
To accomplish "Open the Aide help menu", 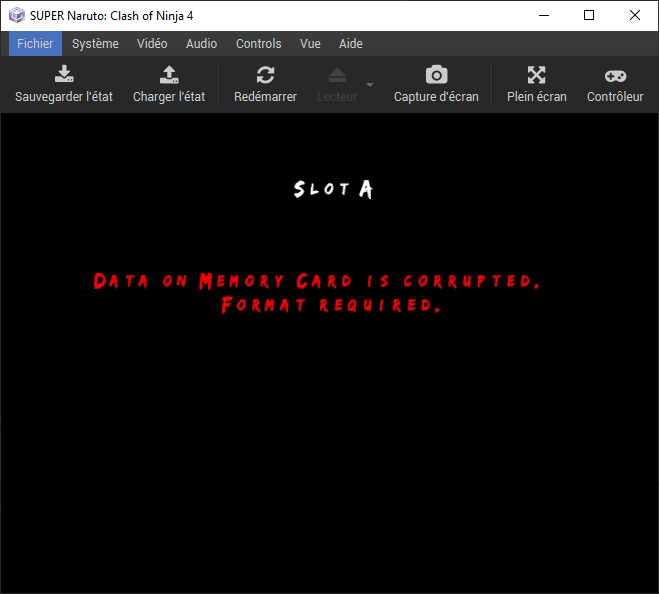I will tap(351, 44).
